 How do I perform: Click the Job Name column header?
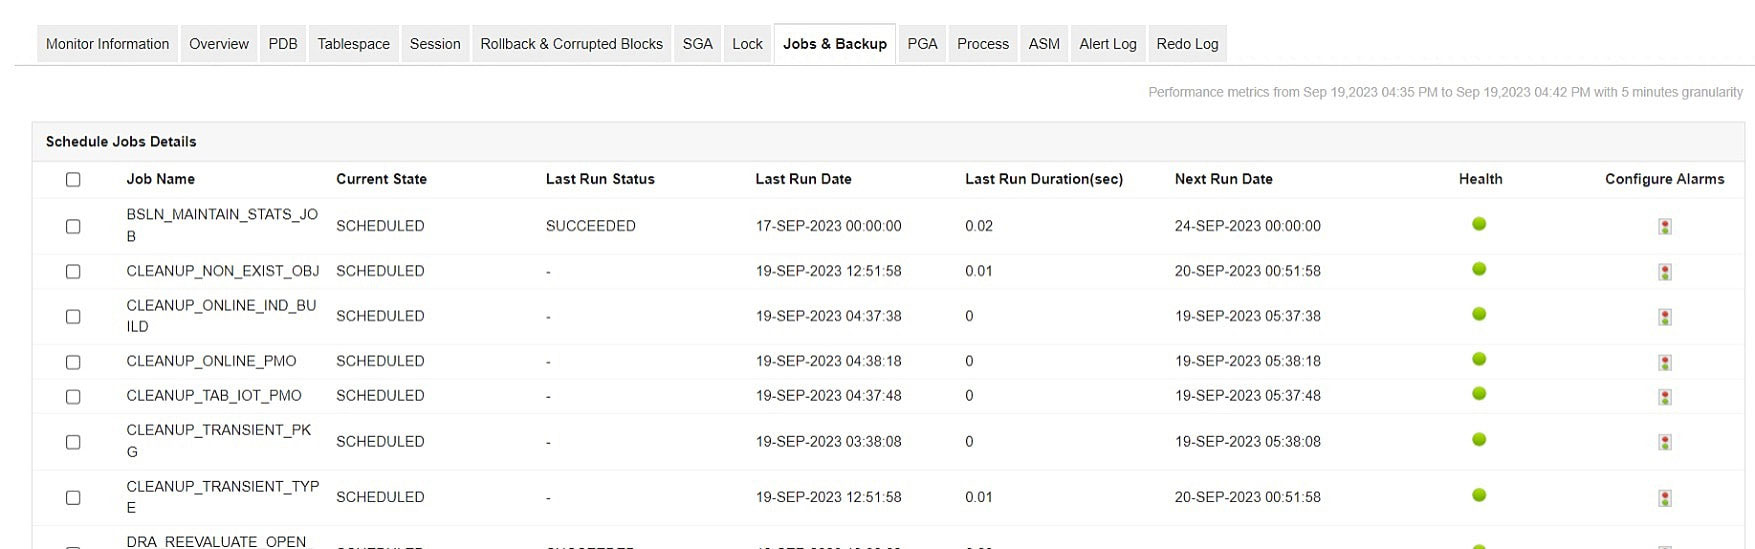[x=160, y=179]
